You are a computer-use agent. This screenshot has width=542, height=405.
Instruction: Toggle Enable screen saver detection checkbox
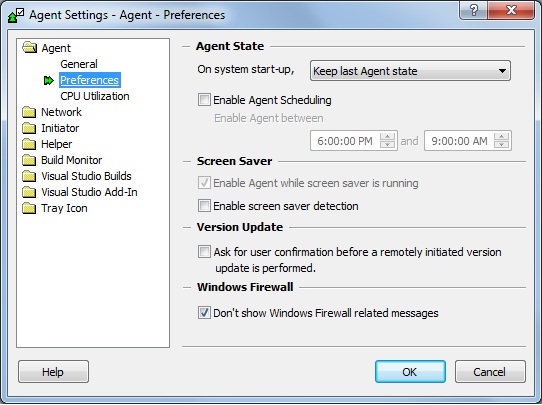pyautogui.click(x=204, y=206)
